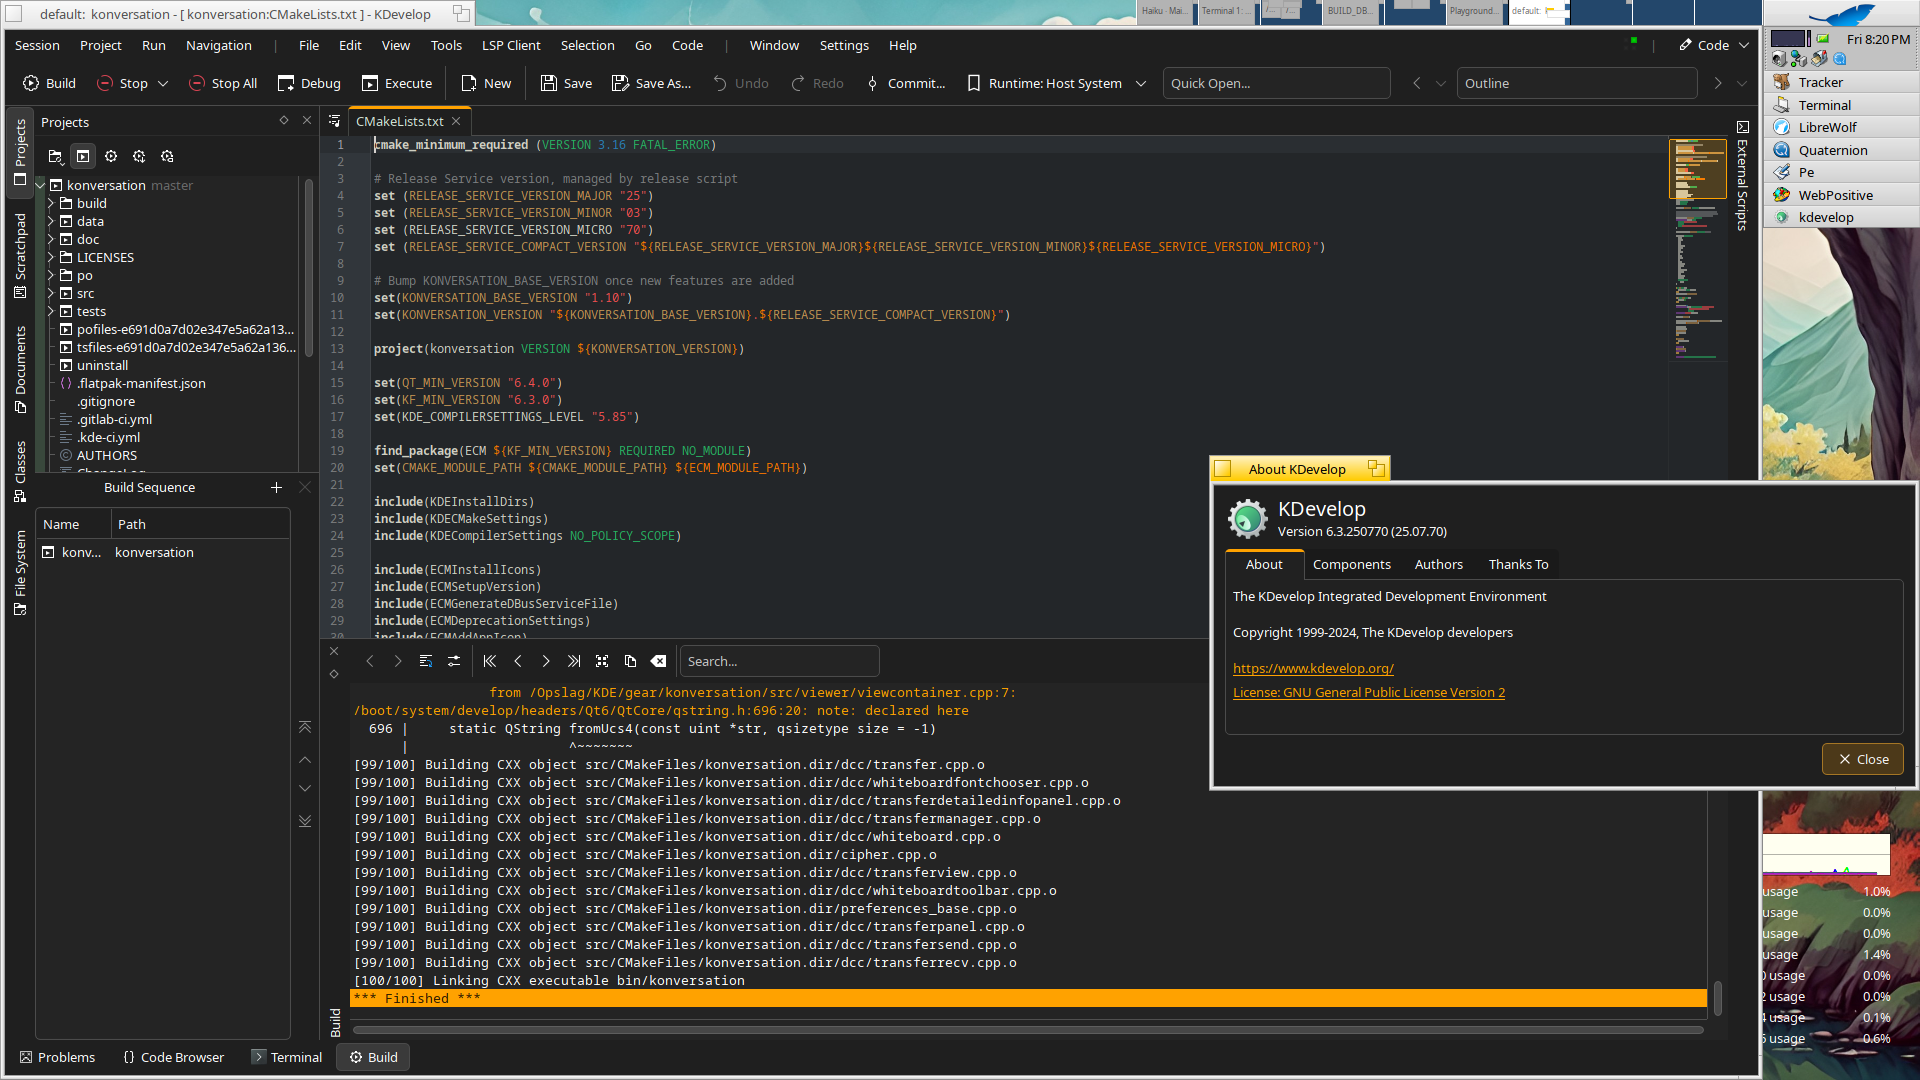Add item to Build Sequence
This screenshot has height=1080, width=1920.
(276, 487)
